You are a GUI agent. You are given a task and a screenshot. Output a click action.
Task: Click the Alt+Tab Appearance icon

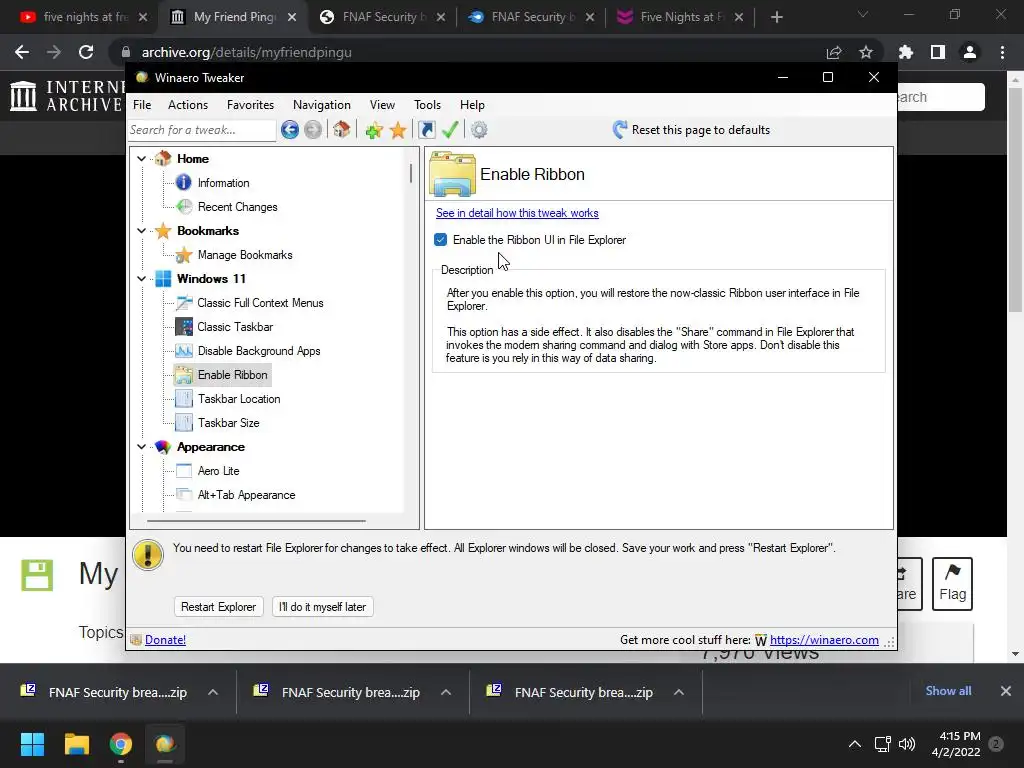click(184, 494)
